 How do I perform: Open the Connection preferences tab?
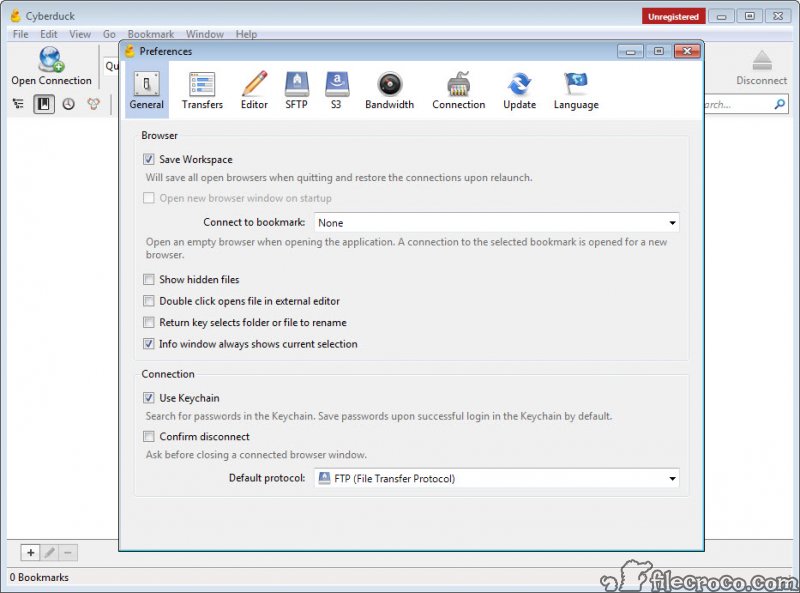[x=458, y=90]
